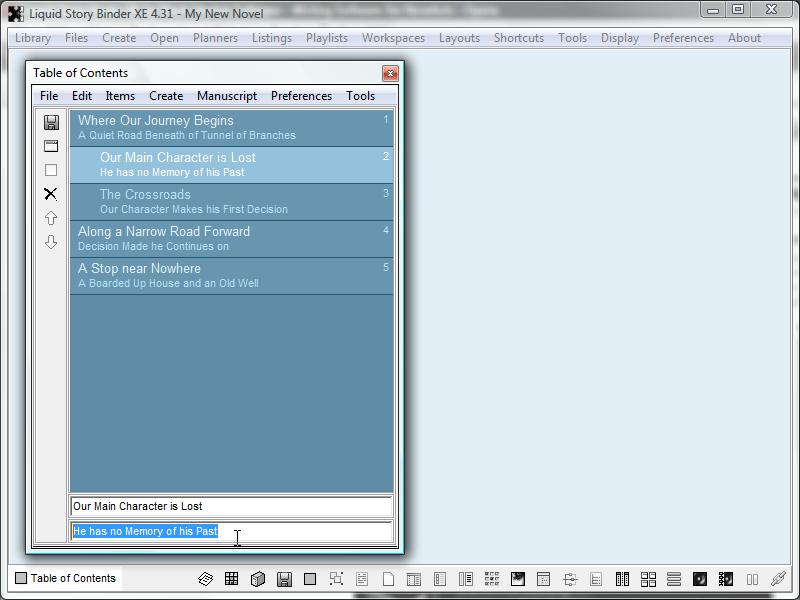The image size is (800, 600).
Task: Open the Workspaces menu
Action: (393, 38)
